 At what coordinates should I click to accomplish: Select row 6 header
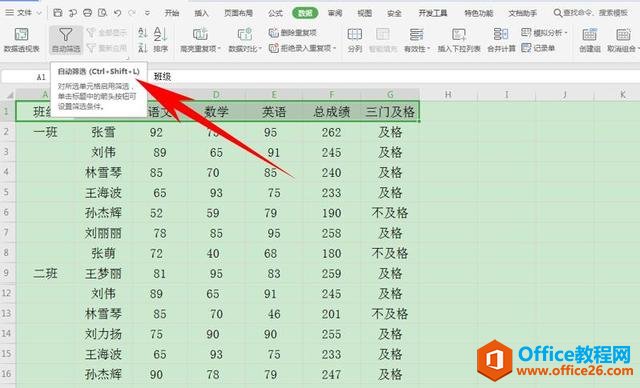click(7, 213)
